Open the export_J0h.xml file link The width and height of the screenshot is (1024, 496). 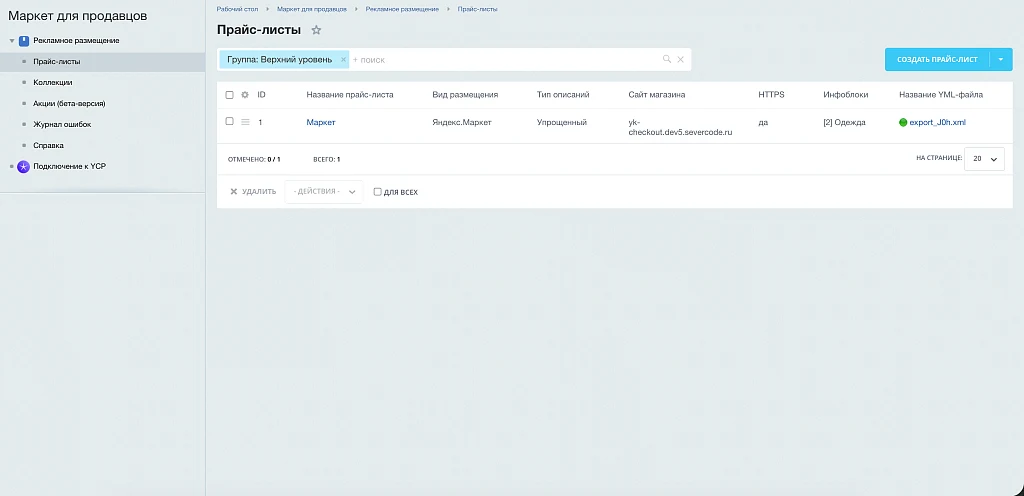click(x=937, y=122)
